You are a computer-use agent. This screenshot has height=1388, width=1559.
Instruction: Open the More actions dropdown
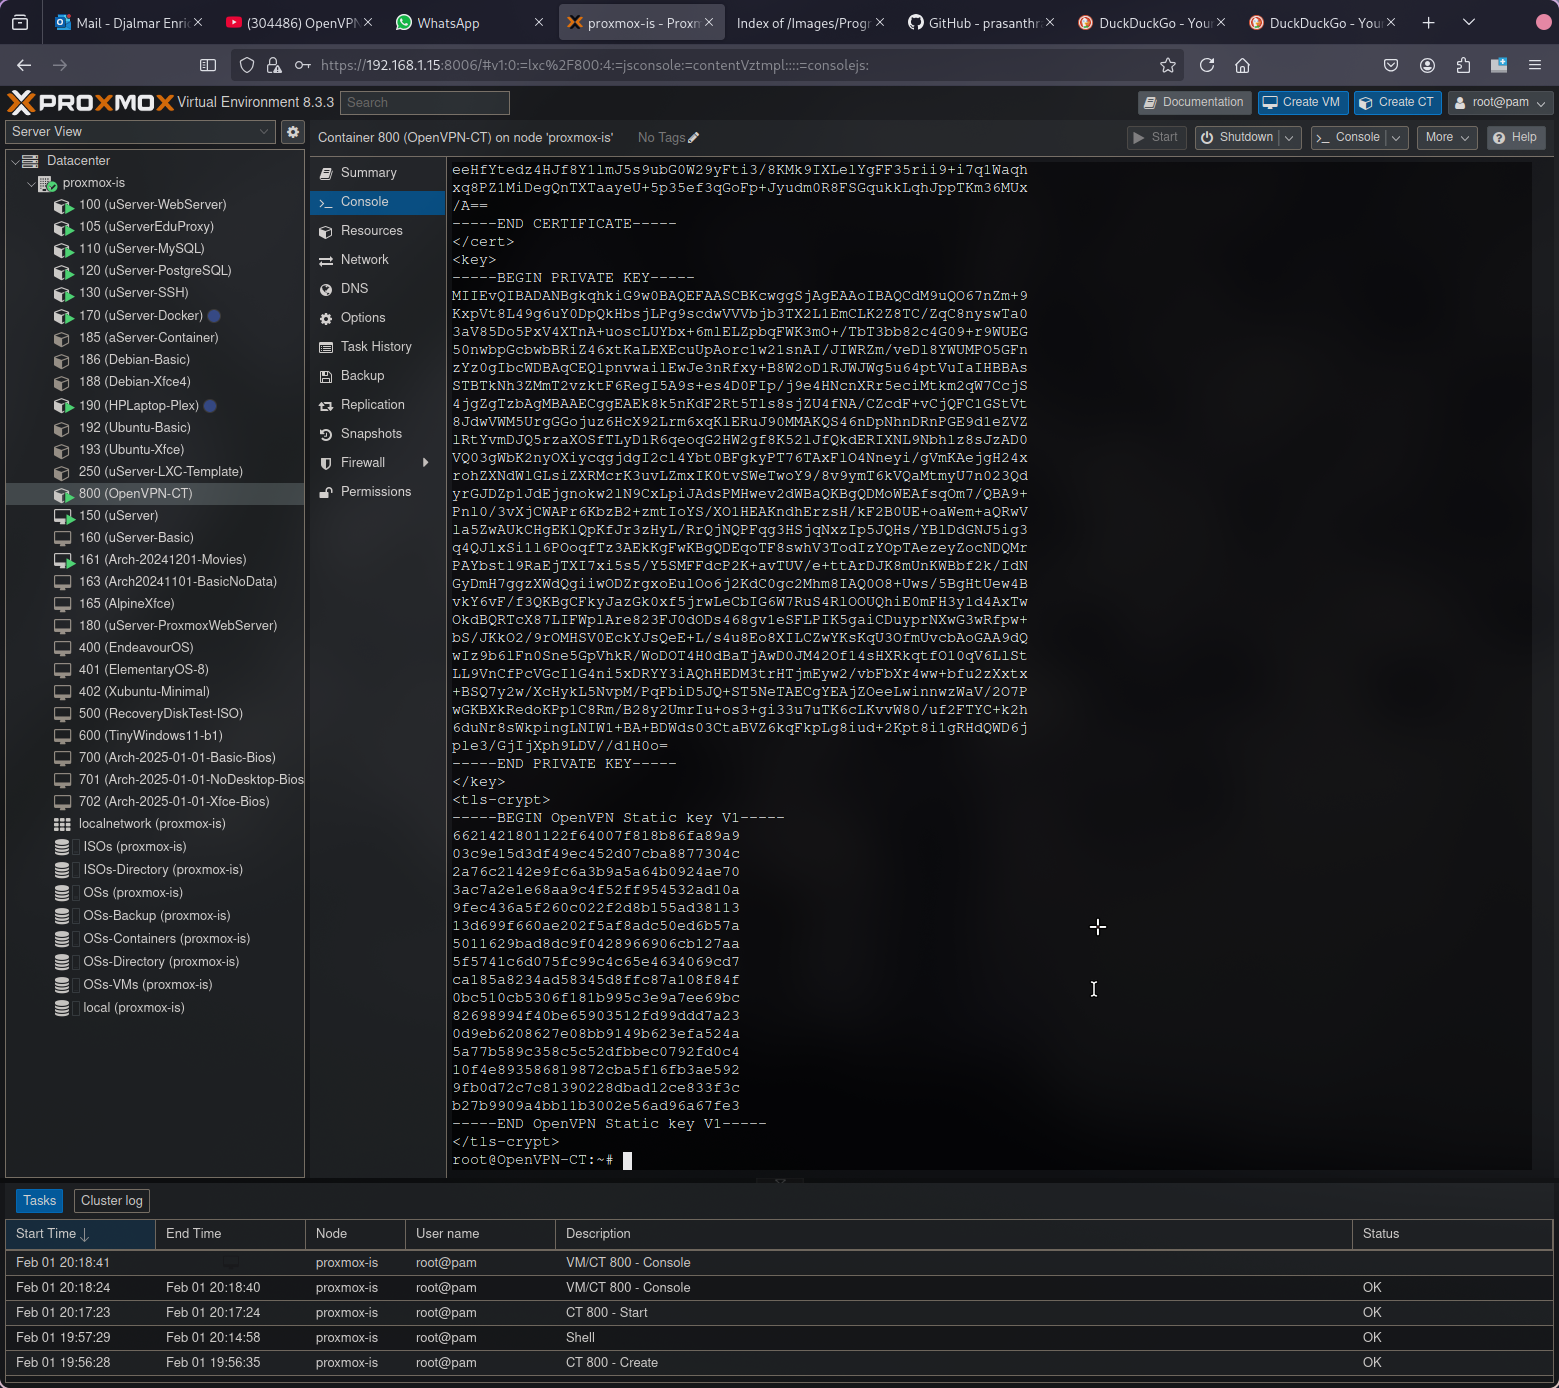click(x=1447, y=138)
